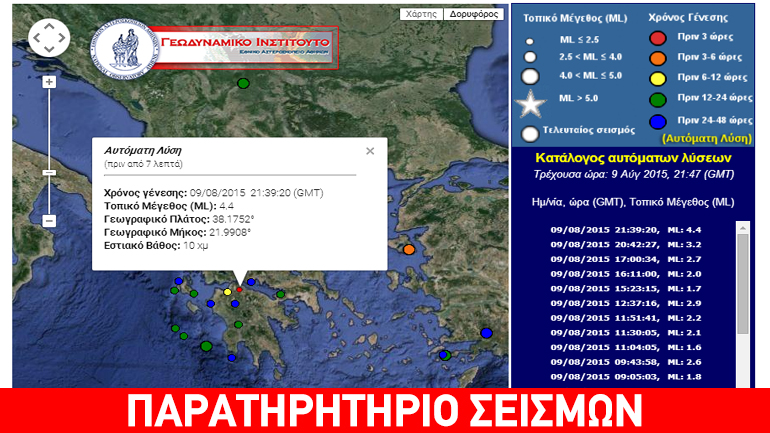
Task: Close the Αυτόματη Λύση info popup
Action: pos(370,151)
